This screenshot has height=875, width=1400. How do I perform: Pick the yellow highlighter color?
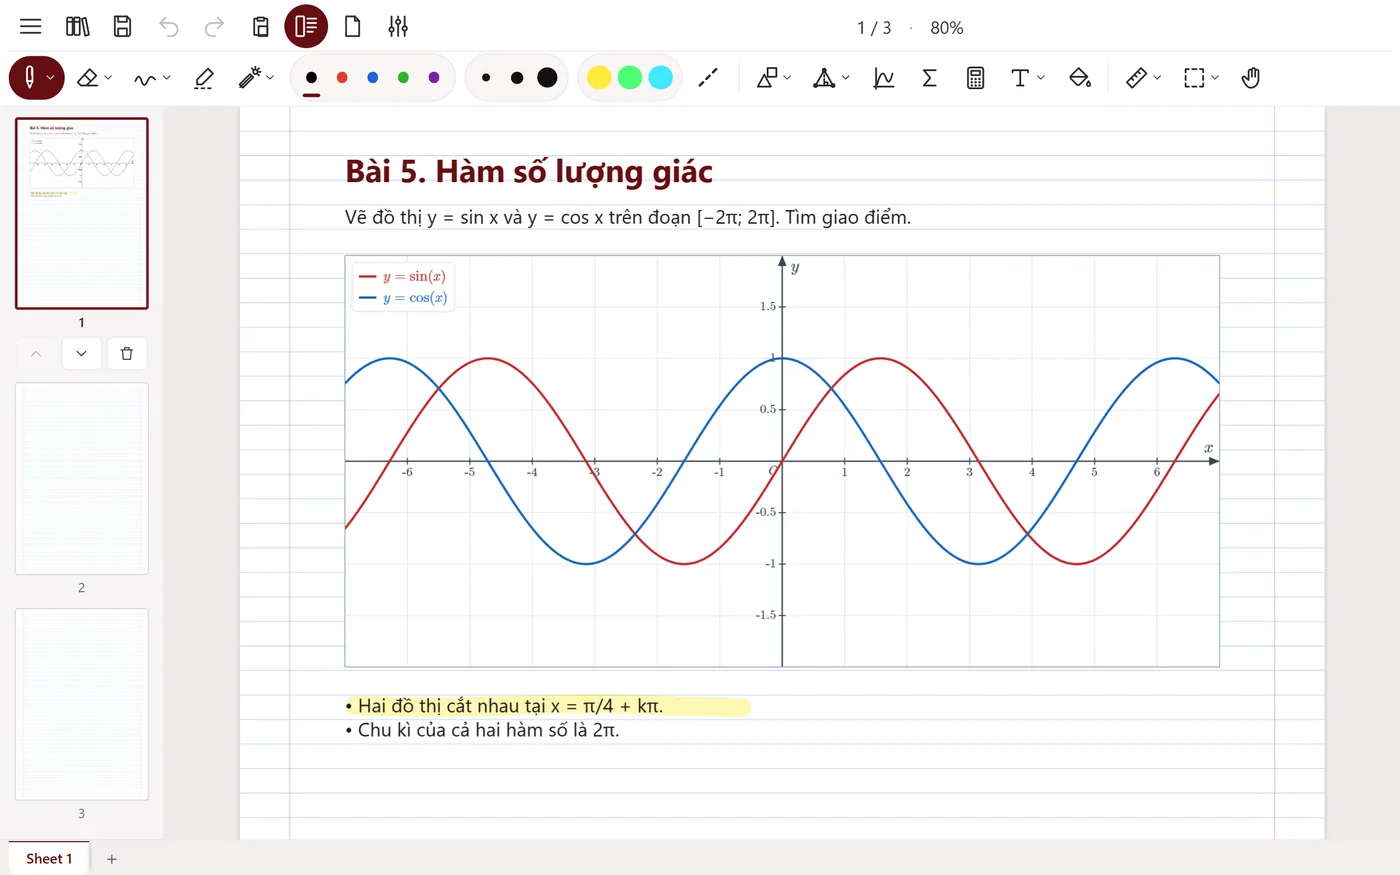(x=599, y=78)
